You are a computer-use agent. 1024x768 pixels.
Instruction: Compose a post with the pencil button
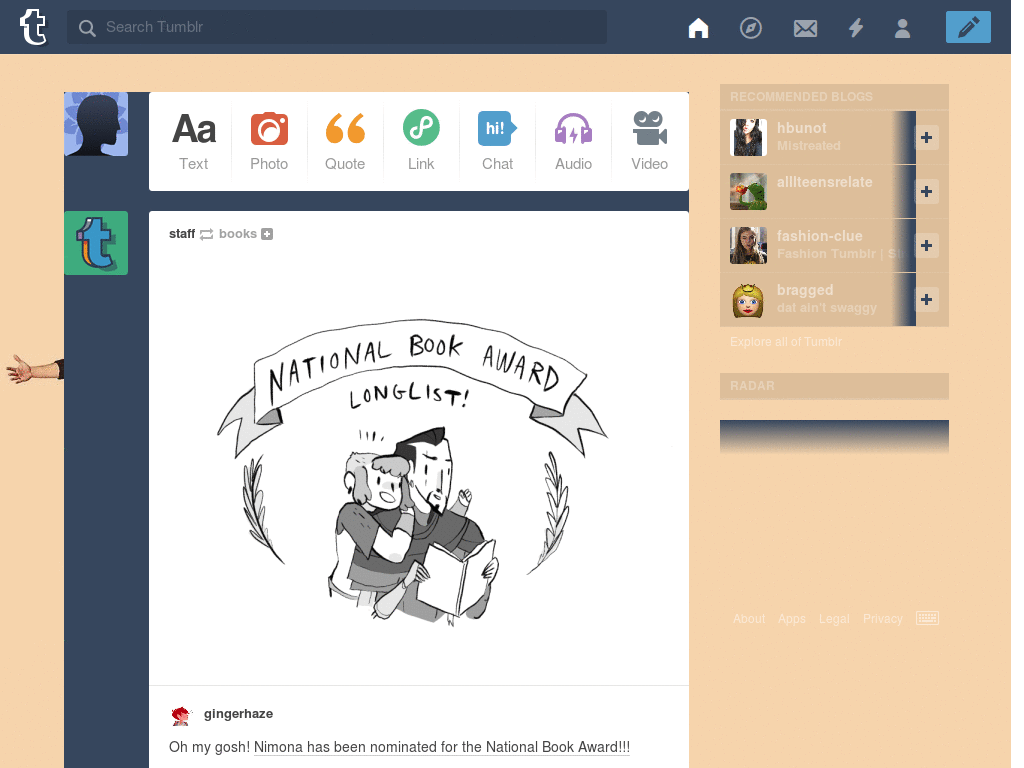pos(967,27)
